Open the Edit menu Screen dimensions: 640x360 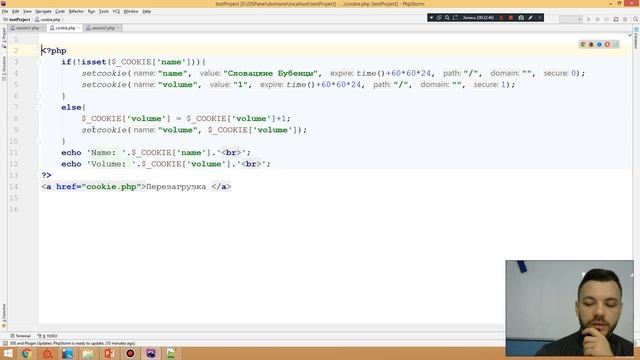tap(16, 11)
